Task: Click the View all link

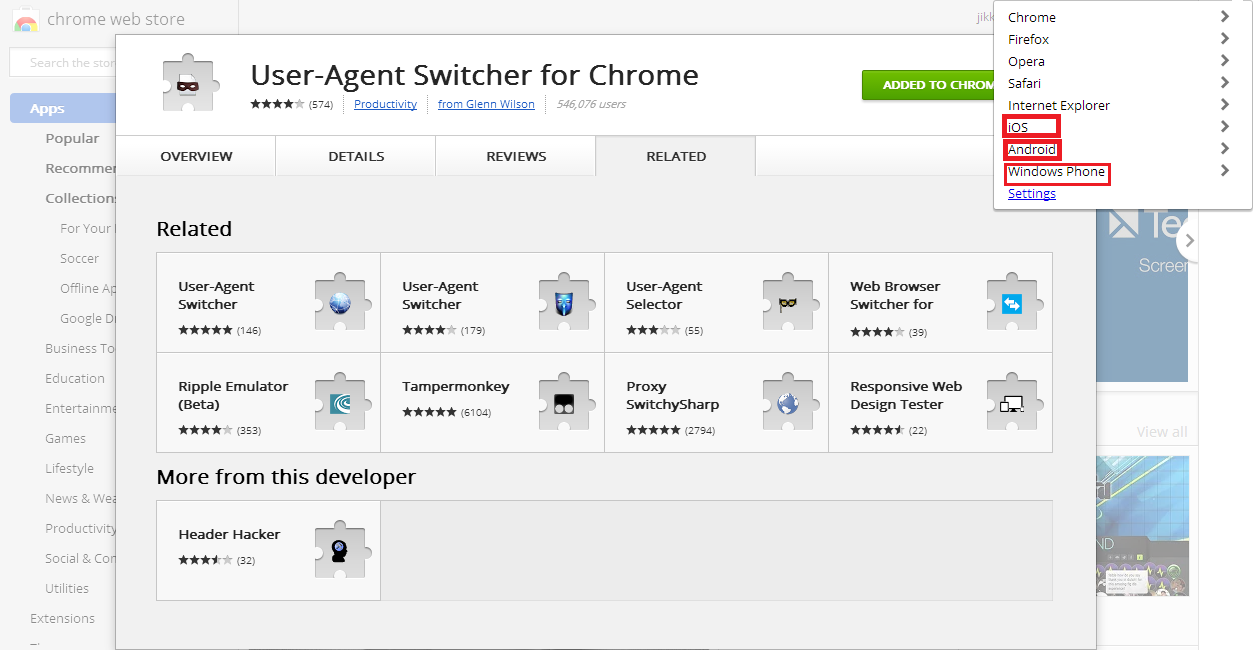Action: point(1162,432)
